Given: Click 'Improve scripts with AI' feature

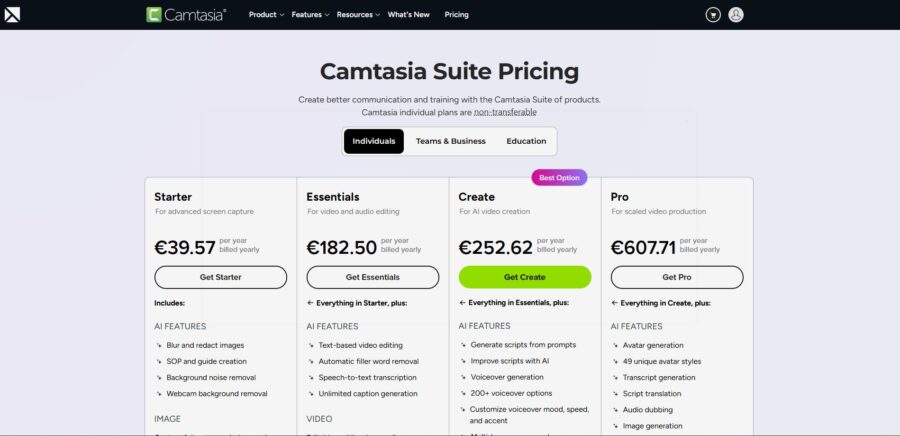Looking at the screenshot, I should click(x=510, y=361).
